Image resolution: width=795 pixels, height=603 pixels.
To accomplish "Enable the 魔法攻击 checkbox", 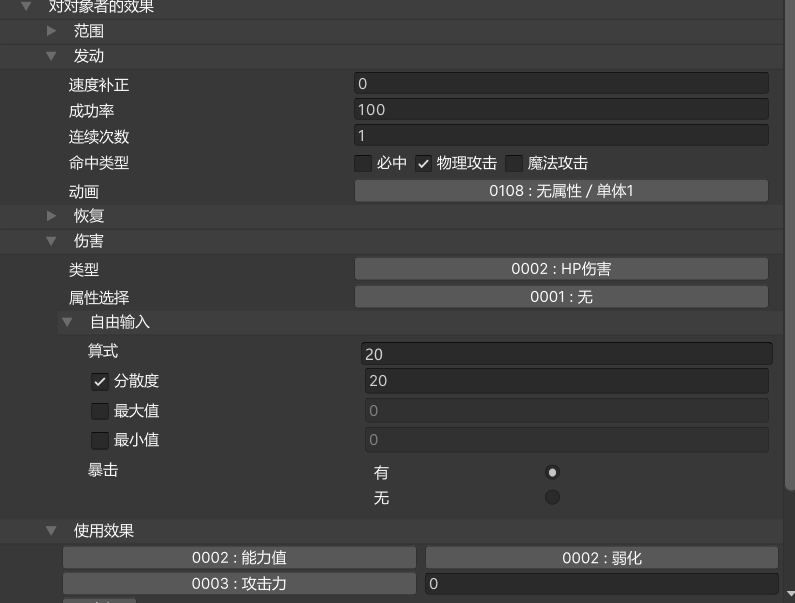I will pyautogui.click(x=514, y=163).
